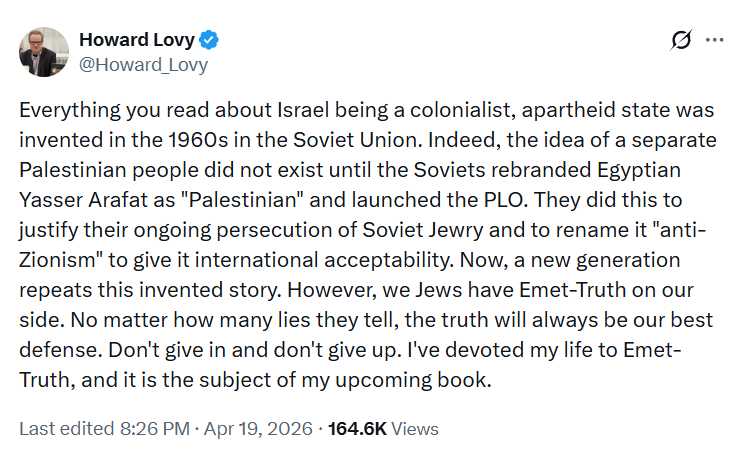
Task: Open the Grok explain-post icon
Action: [x=681, y=40]
